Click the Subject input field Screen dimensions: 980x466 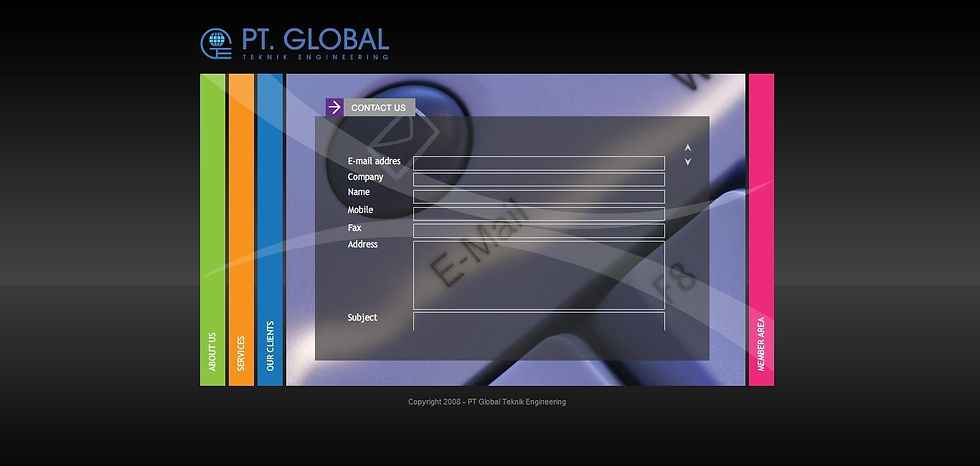pos(539,321)
